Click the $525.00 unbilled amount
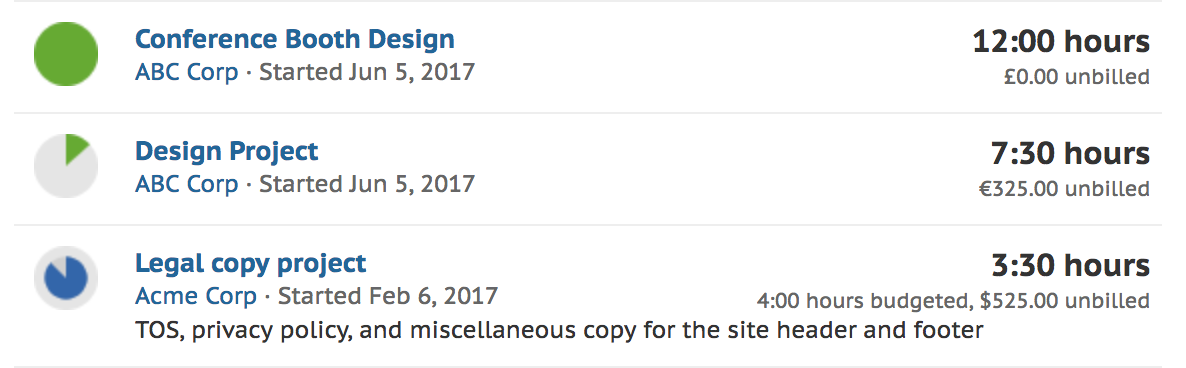The width and height of the screenshot is (1186, 368). pyautogui.click(x=1065, y=302)
